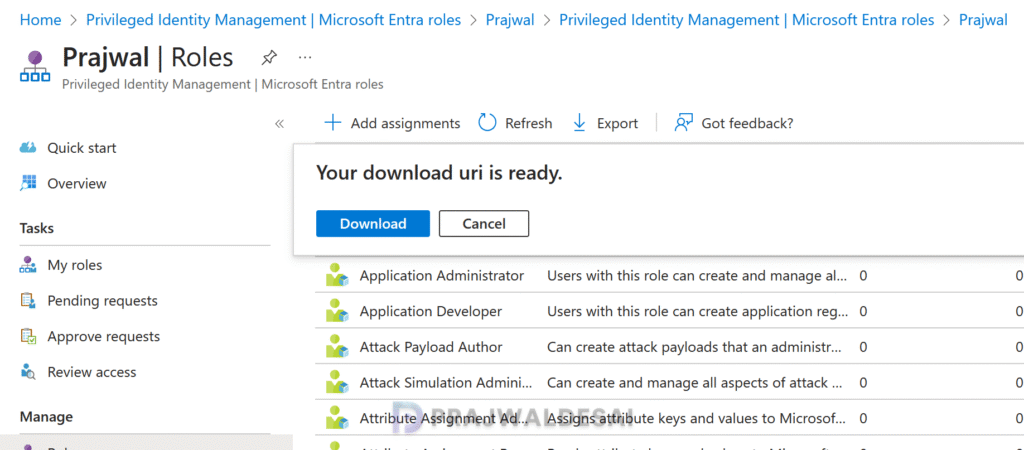Open the Application Developer role
The width and height of the screenshot is (1024, 450).
click(x=431, y=312)
